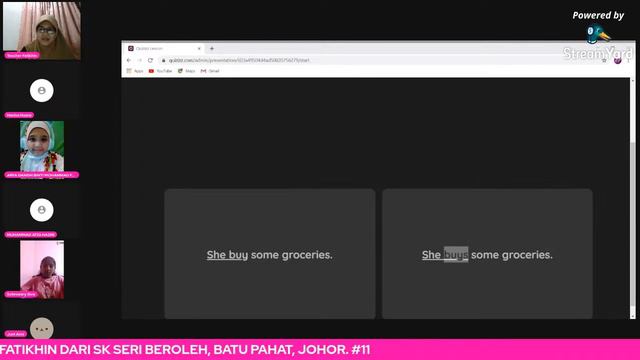This screenshot has height=360, width=640.
Task: Click the pink banner text mentioning Johor
Action: 185,350
